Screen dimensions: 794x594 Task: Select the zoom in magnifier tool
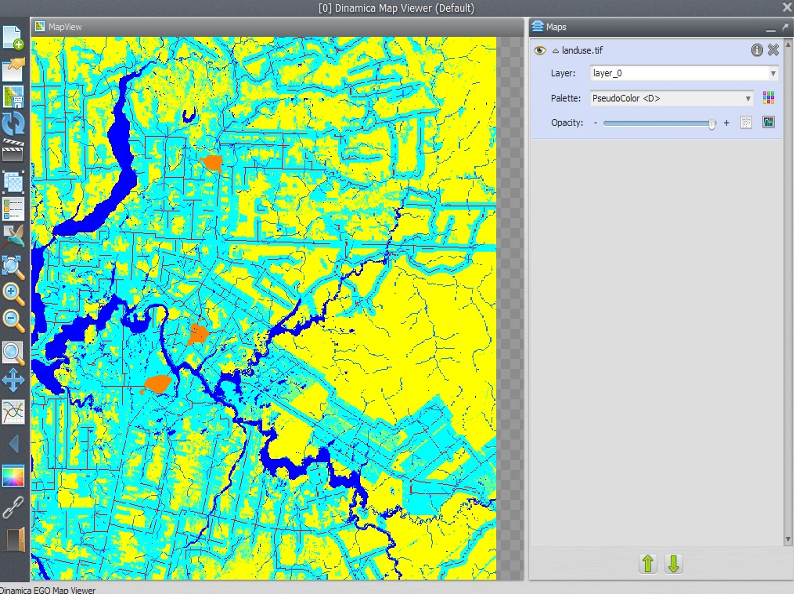point(13,293)
